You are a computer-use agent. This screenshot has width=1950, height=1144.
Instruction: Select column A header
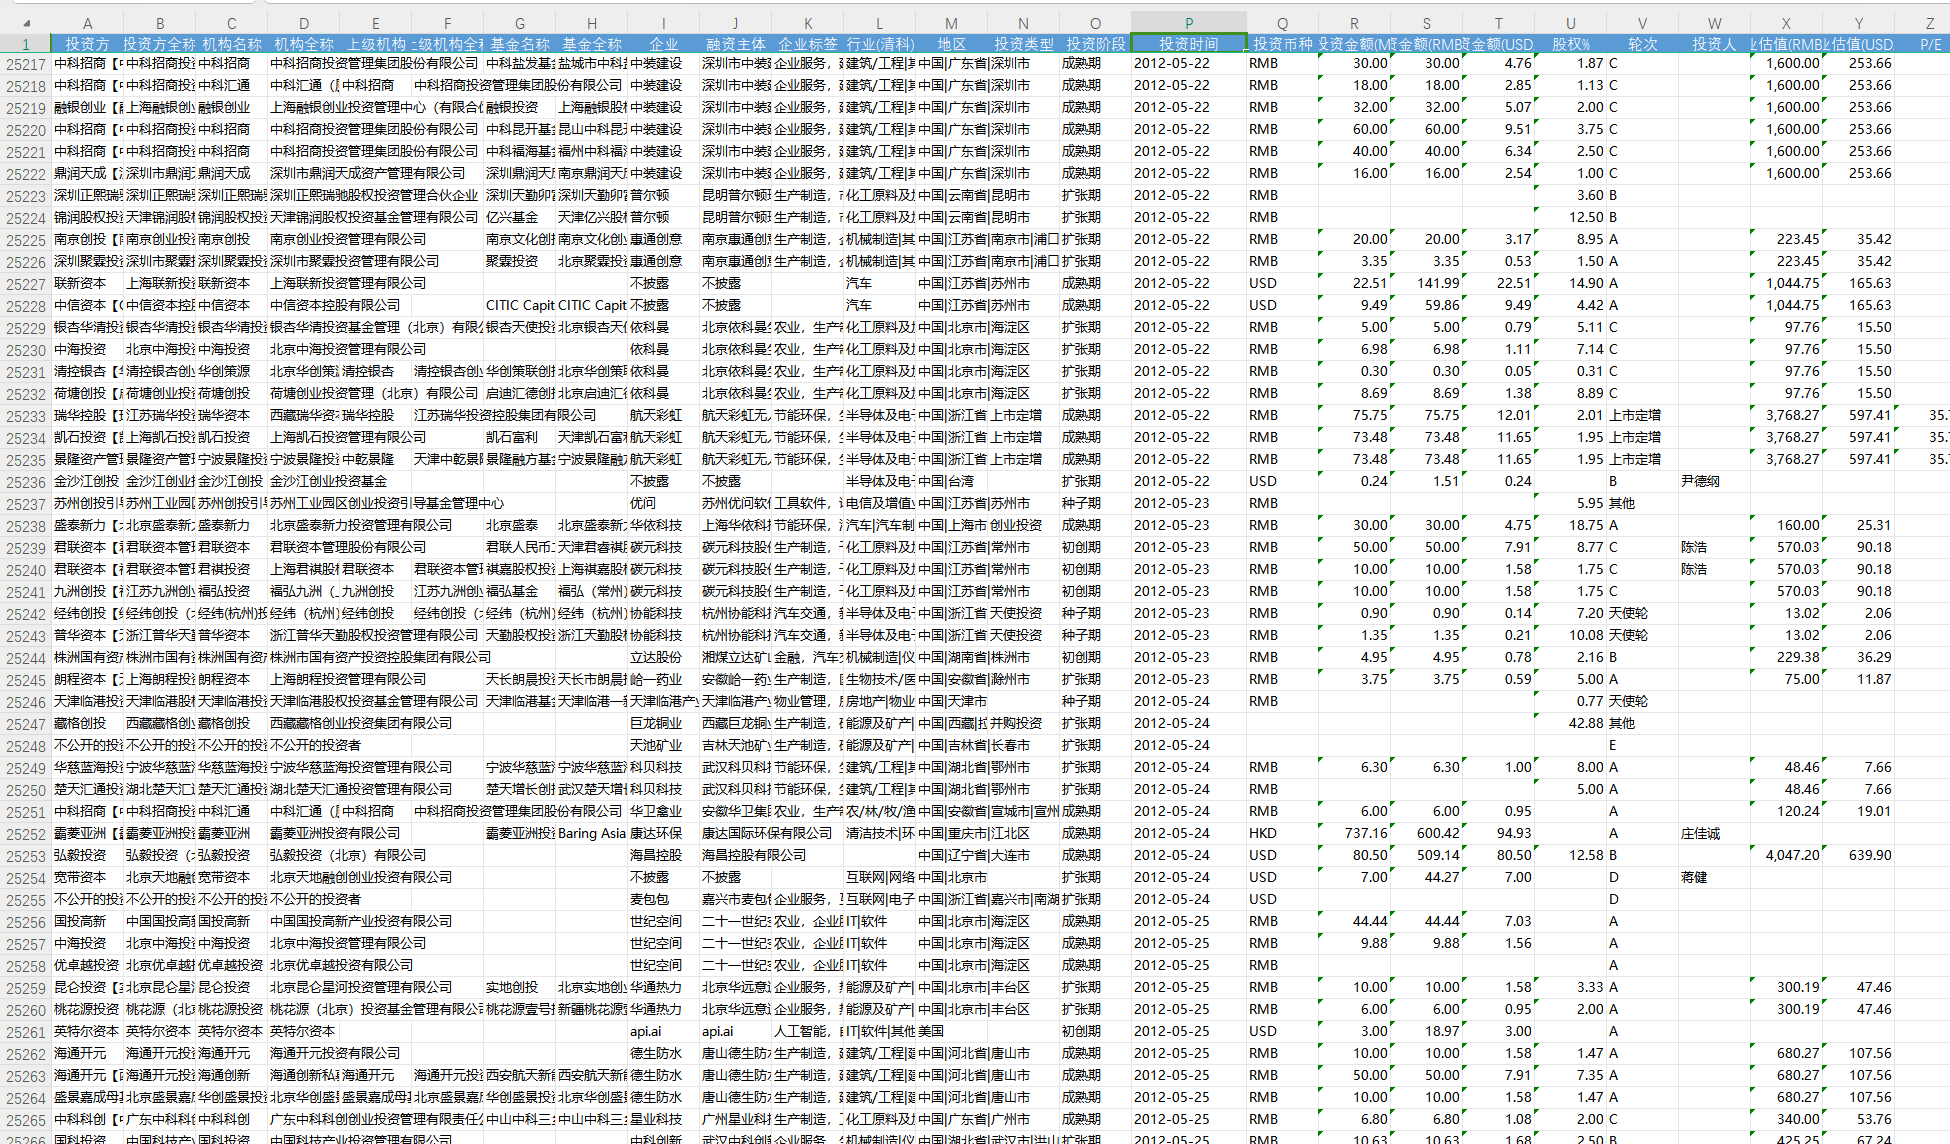pos(87,23)
